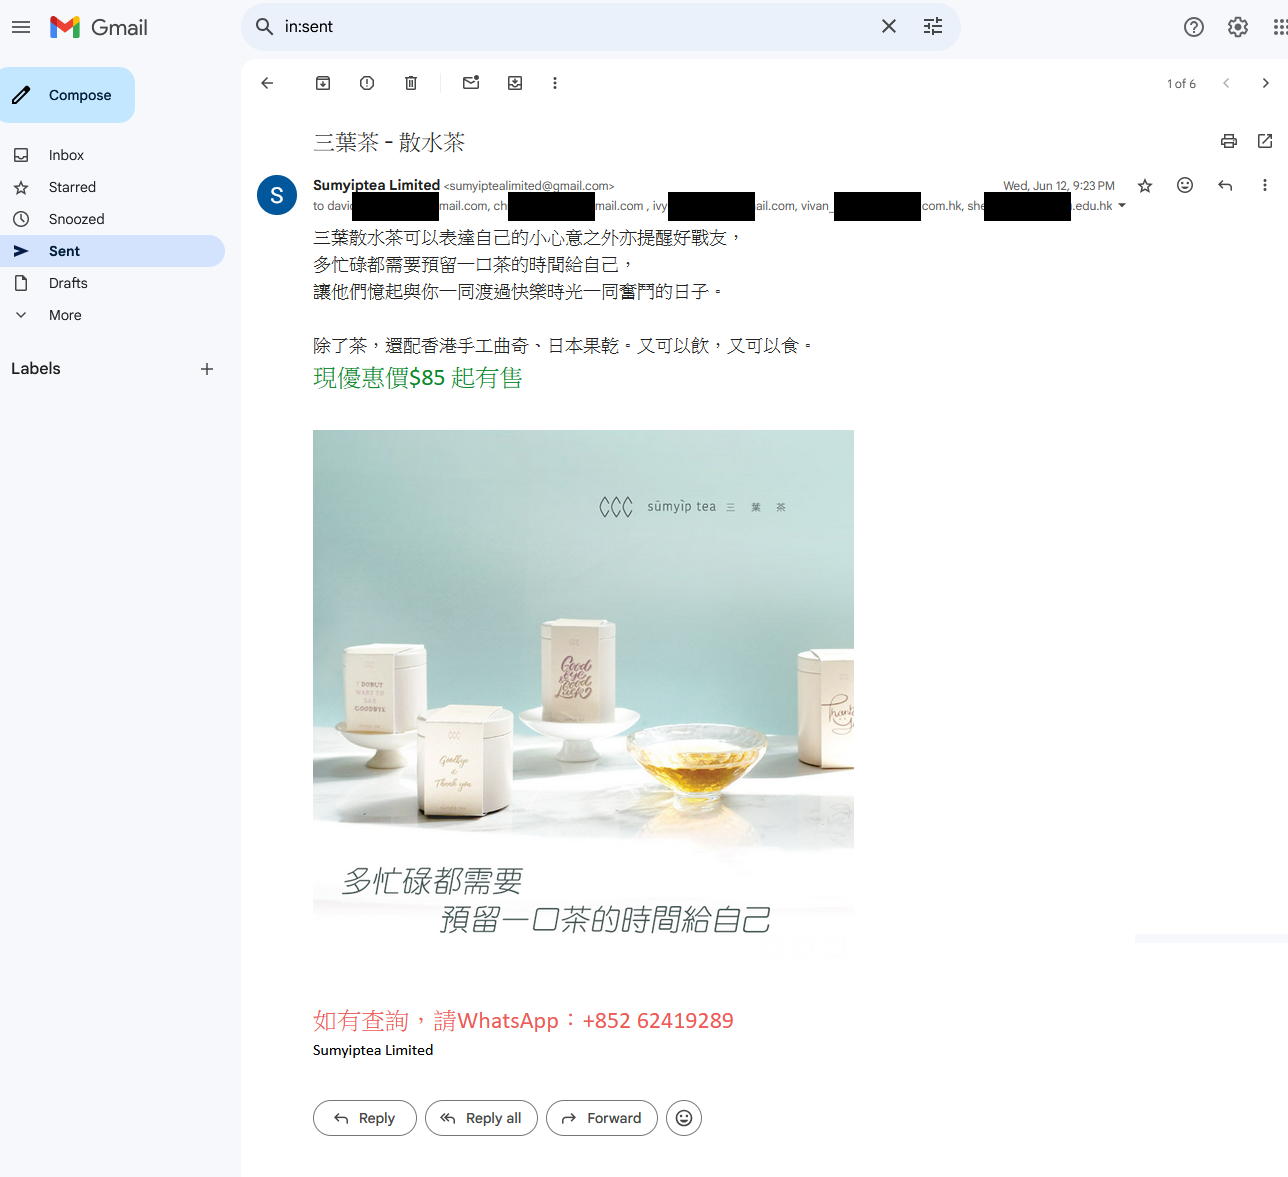Viewport: 1288px width, 1177px height.
Task: Click the Move to icon
Action: [x=515, y=83]
